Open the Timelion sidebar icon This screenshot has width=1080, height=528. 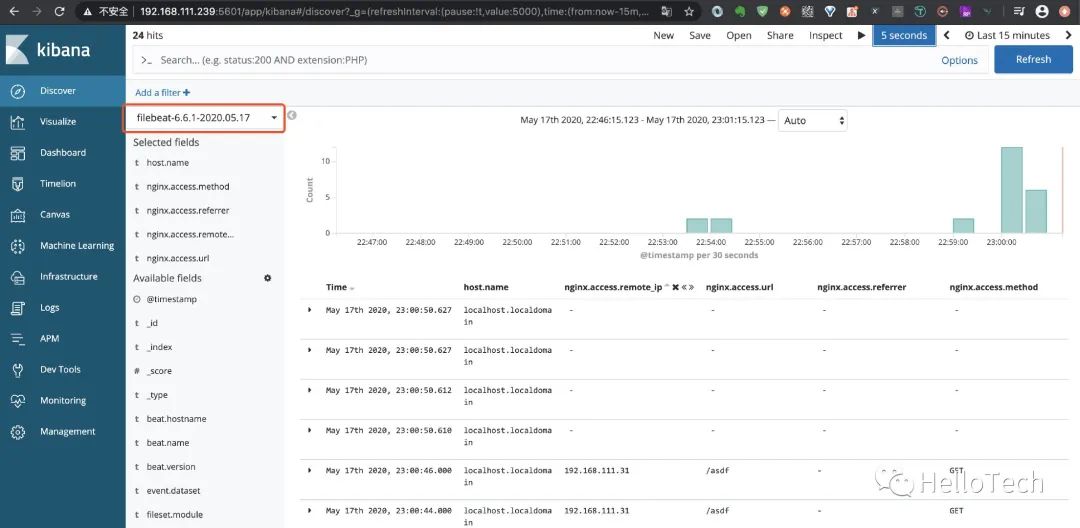pos(18,184)
